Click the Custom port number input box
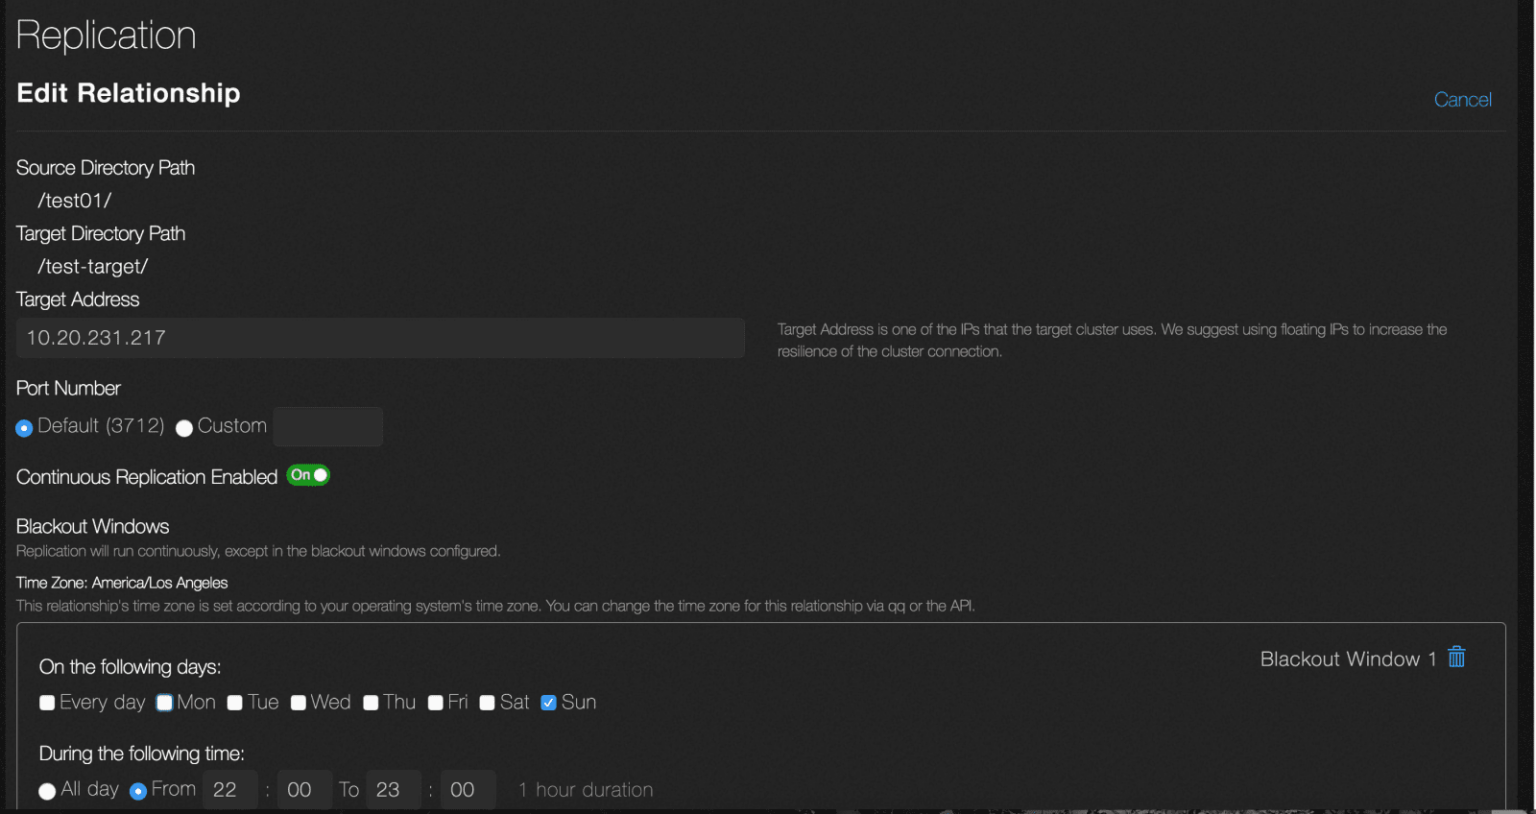The width and height of the screenshot is (1536, 814). point(328,426)
